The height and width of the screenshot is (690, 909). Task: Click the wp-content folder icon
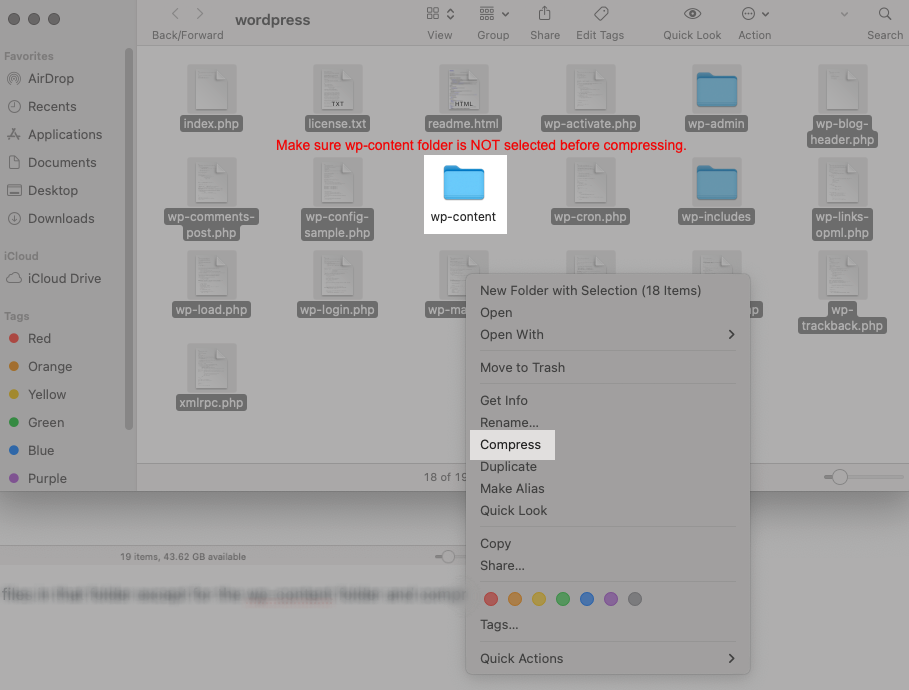(463, 182)
